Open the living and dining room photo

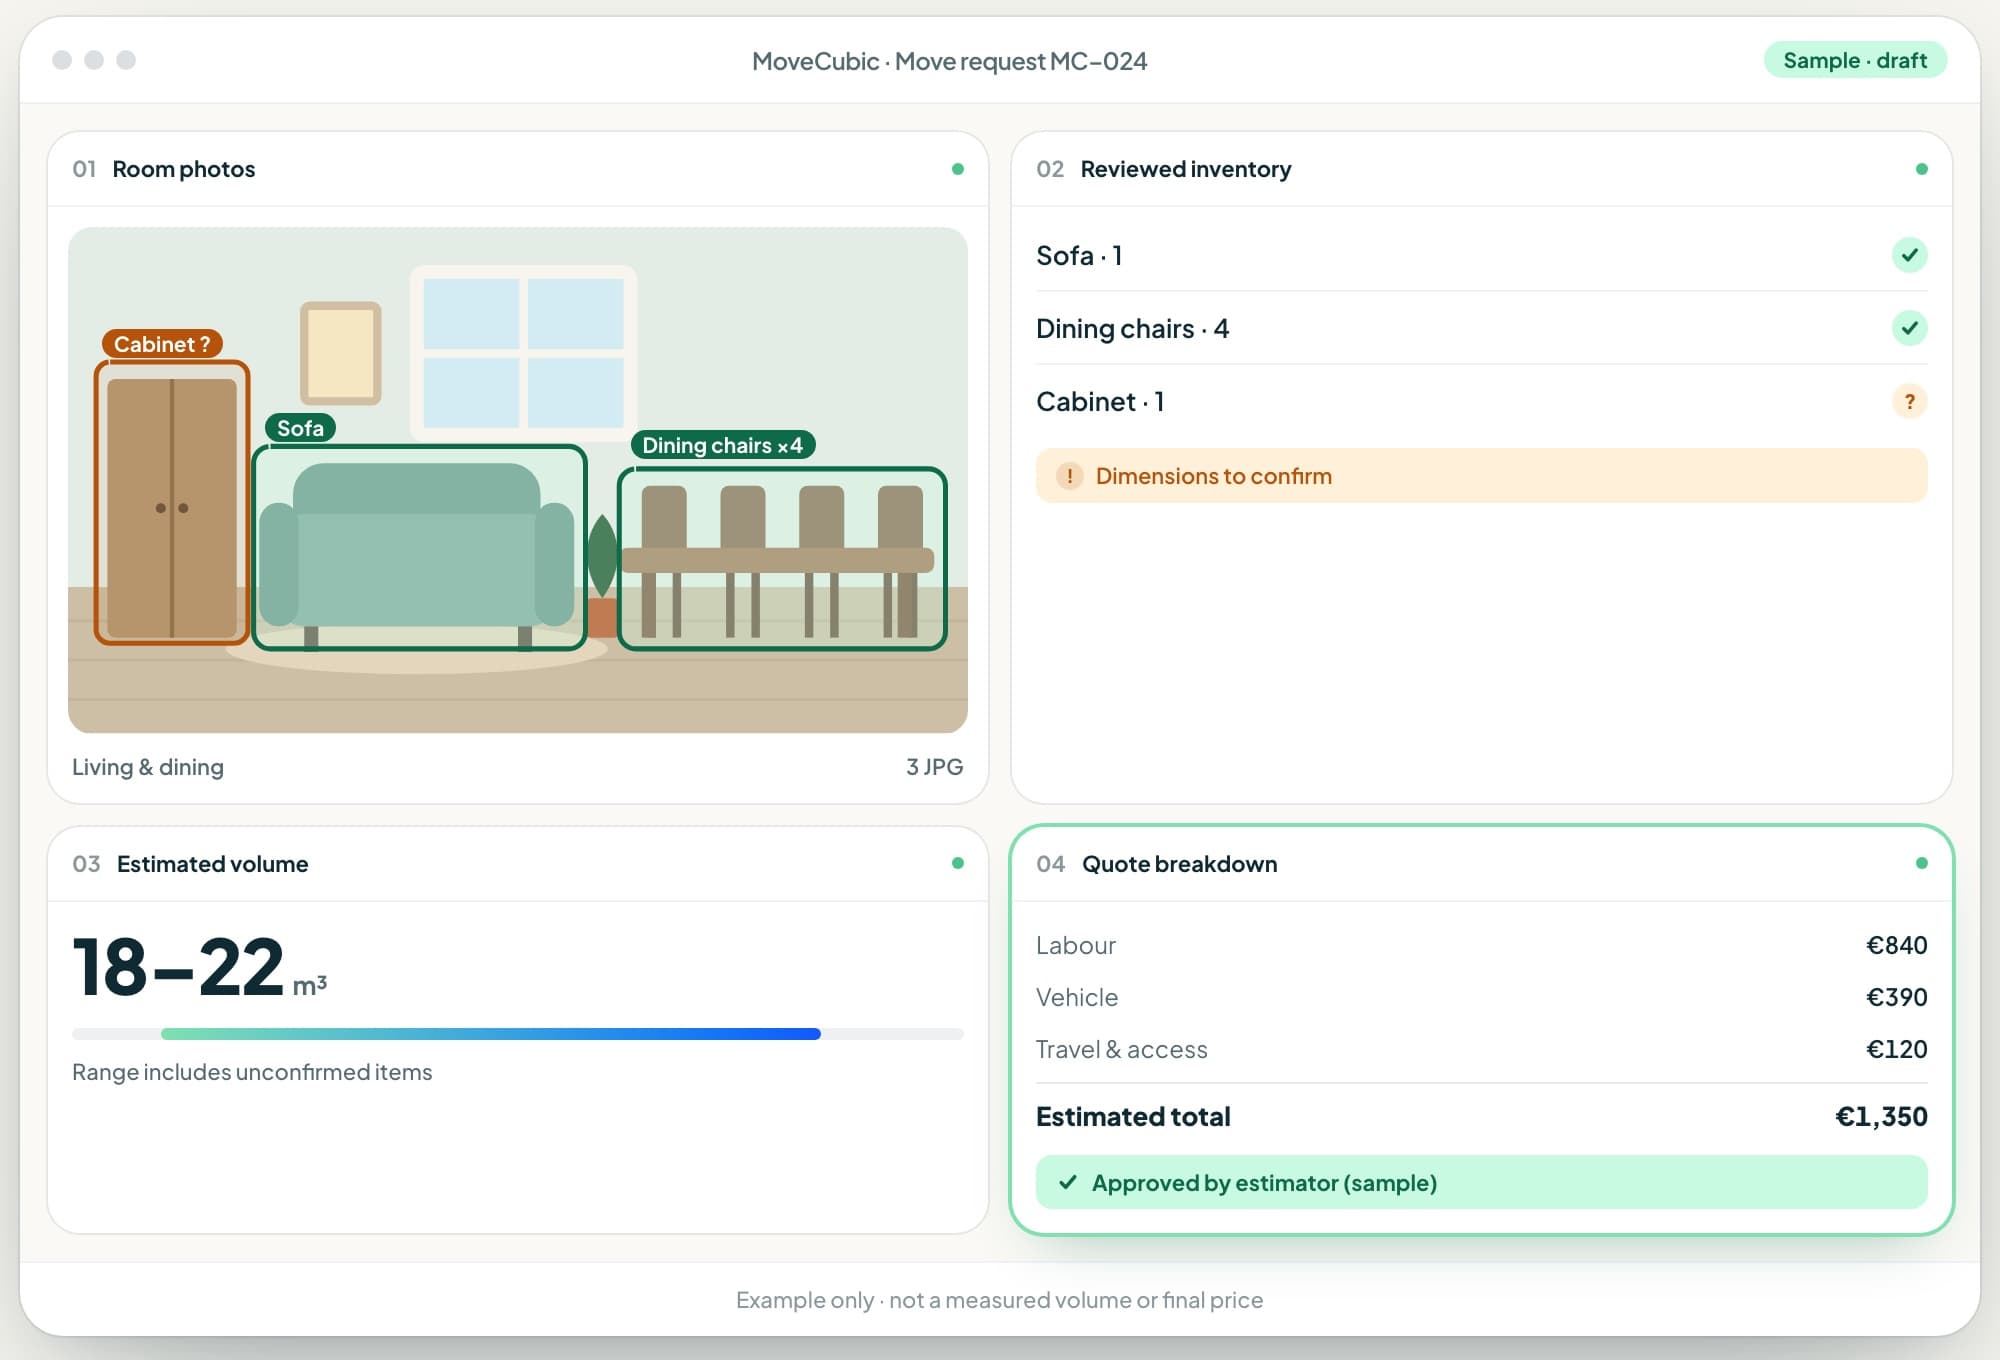[x=517, y=480]
